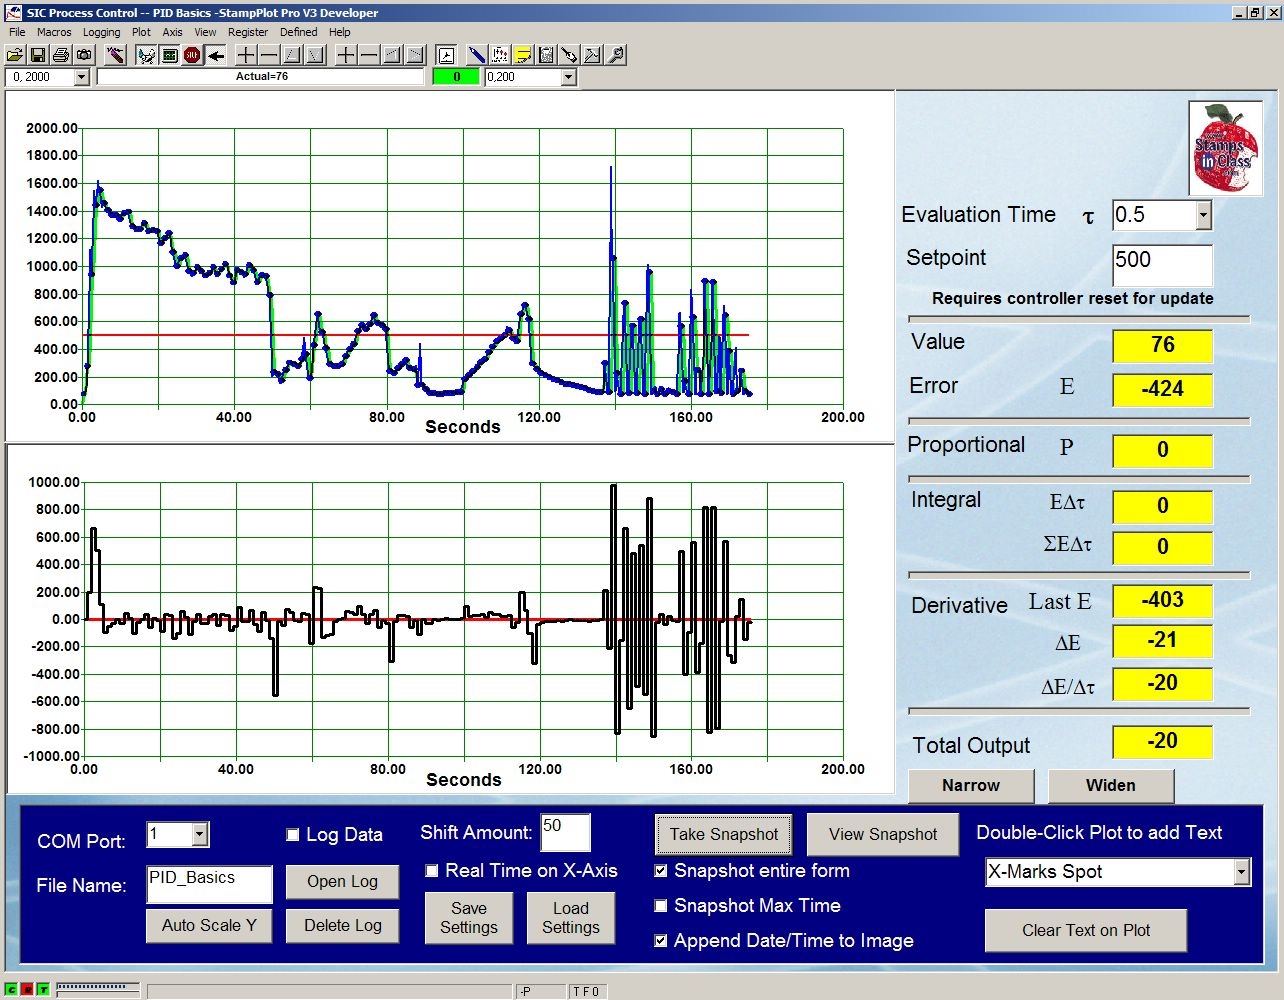Open the Axis menu
The image size is (1284, 1000).
point(172,32)
